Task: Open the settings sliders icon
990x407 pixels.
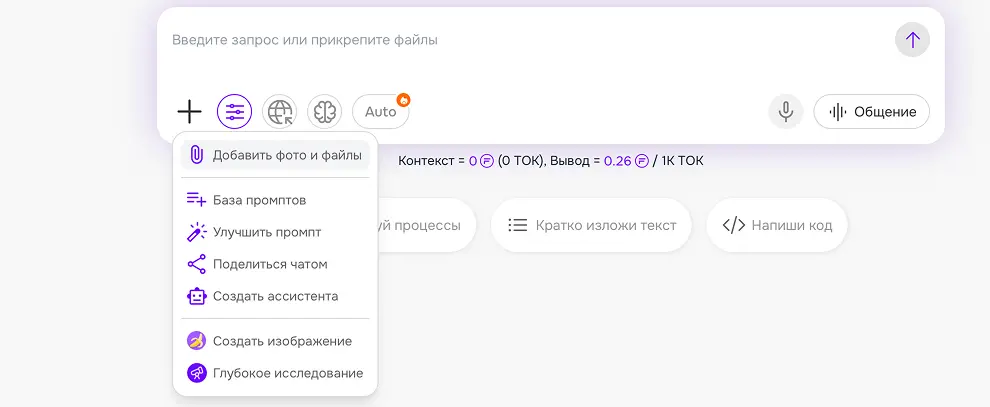Action: (234, 112)
